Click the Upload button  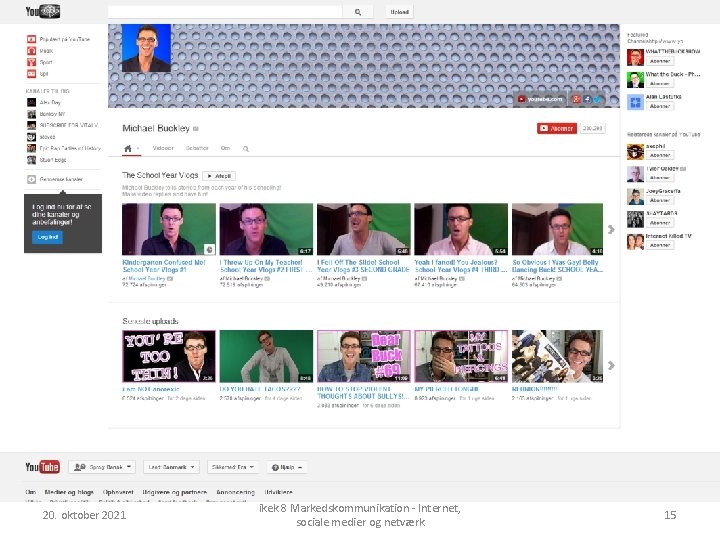point(399,12)
